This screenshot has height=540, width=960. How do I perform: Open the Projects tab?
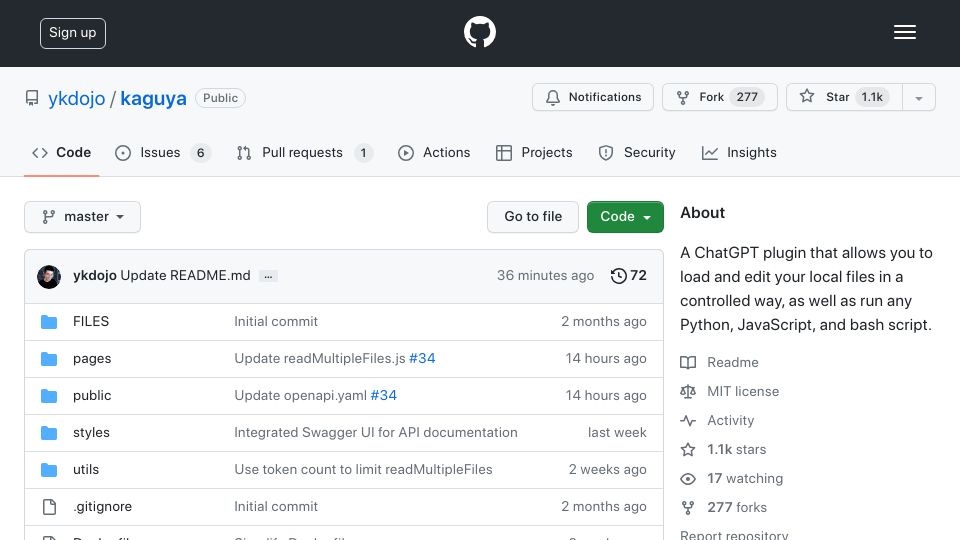click(x=534, y=152)
